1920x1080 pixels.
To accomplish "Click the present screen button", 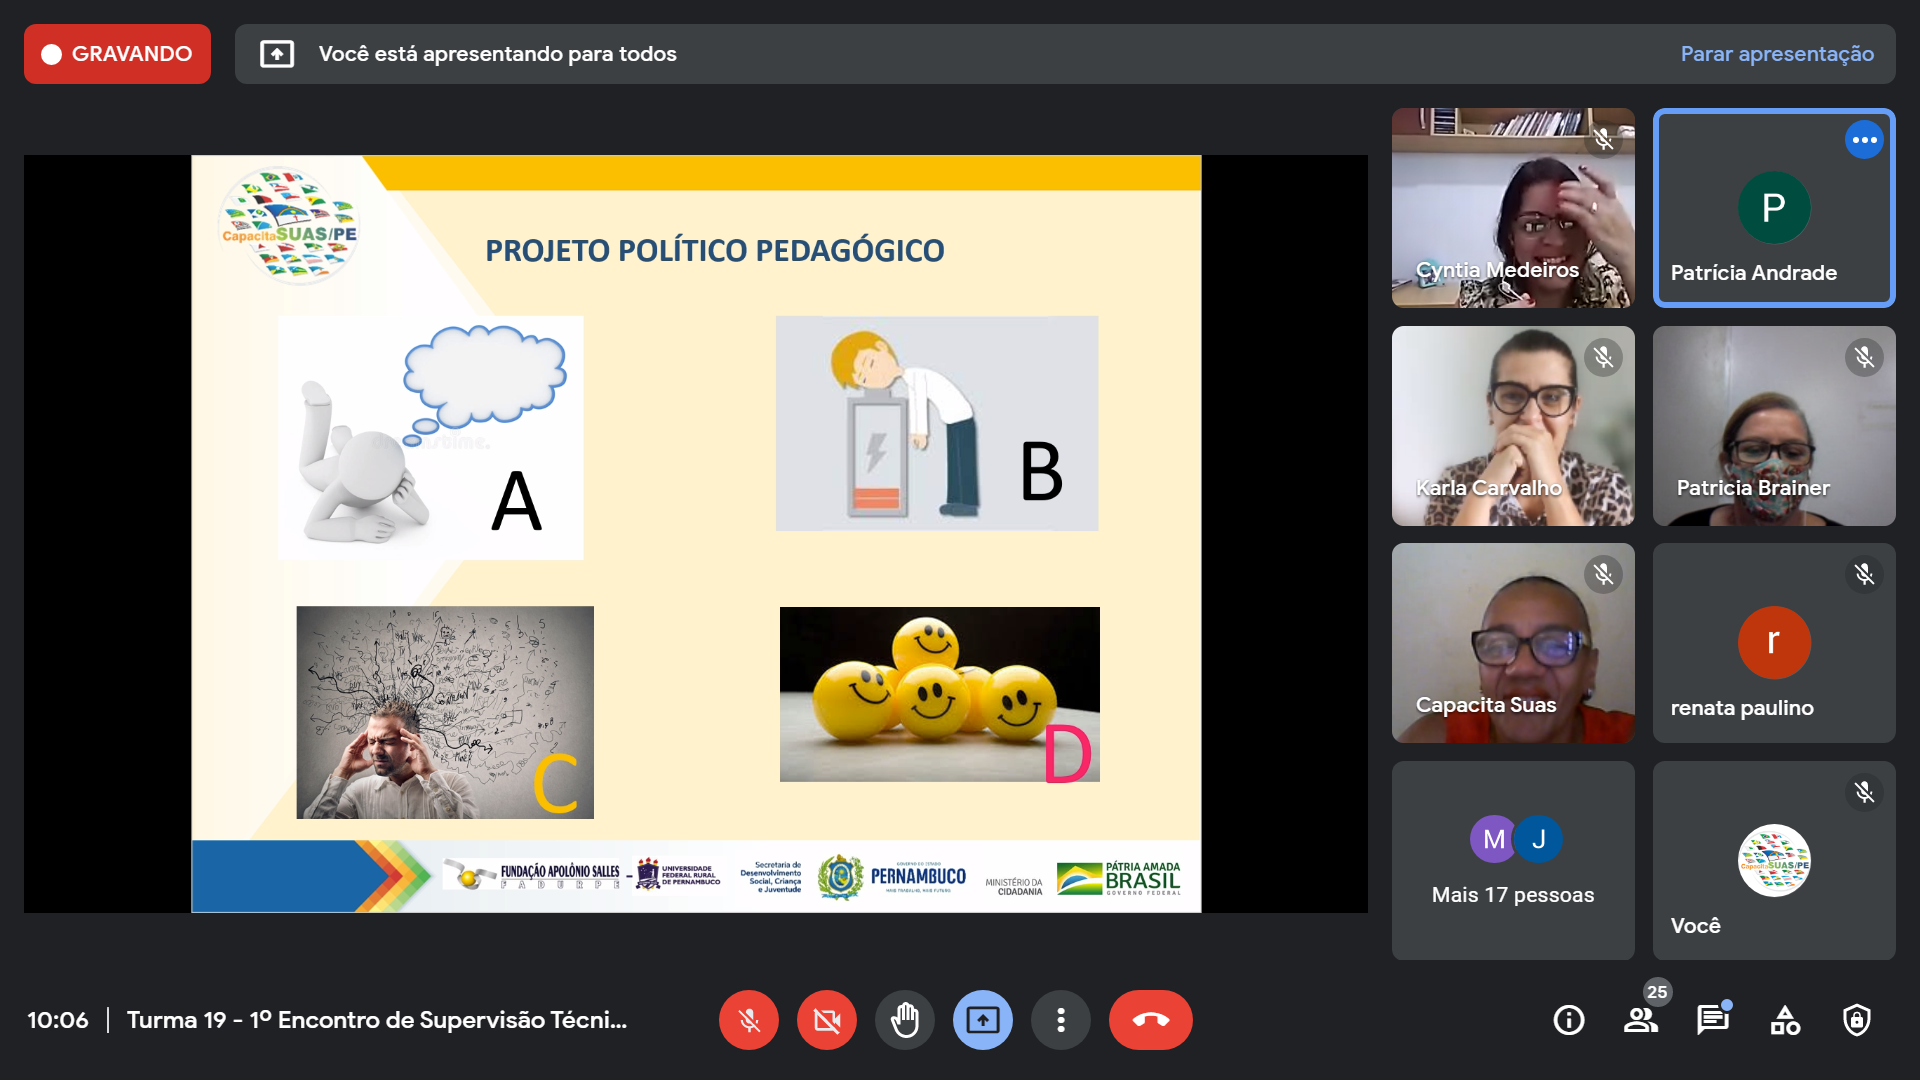I will point(982,1020).
